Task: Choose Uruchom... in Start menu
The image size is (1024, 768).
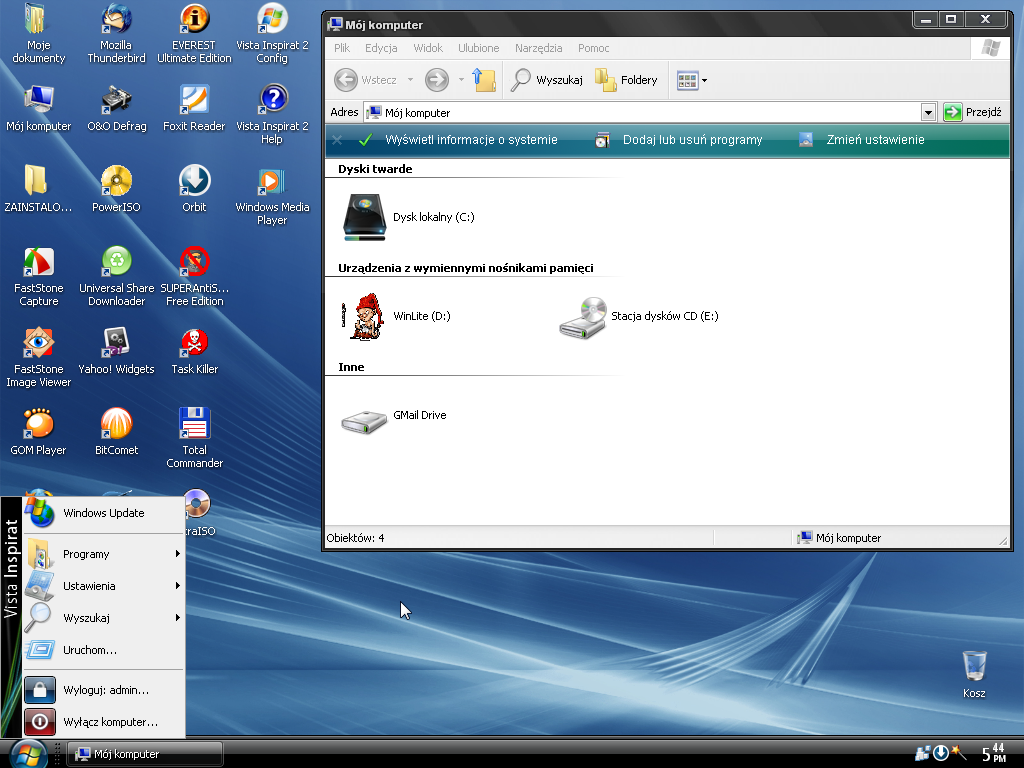Action: point(104,650)
